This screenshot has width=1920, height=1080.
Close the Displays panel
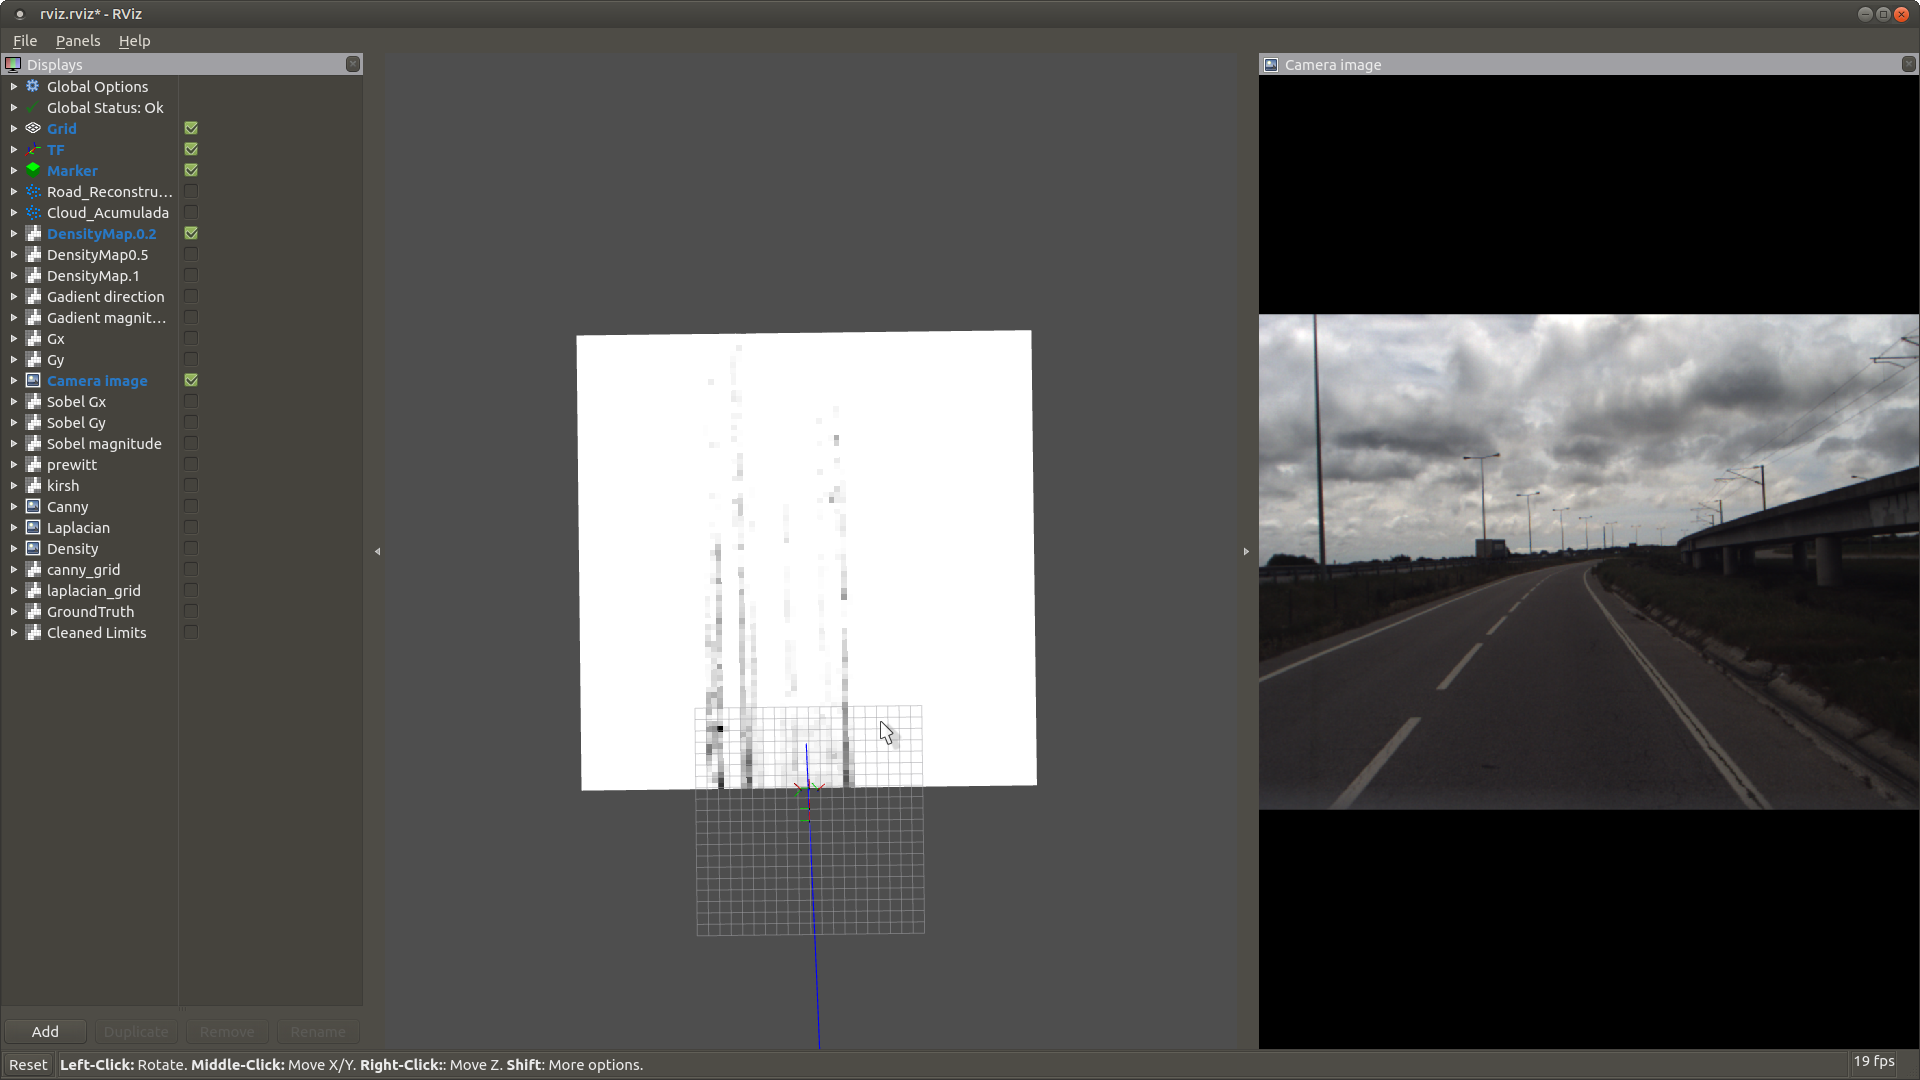pos(353,64)
